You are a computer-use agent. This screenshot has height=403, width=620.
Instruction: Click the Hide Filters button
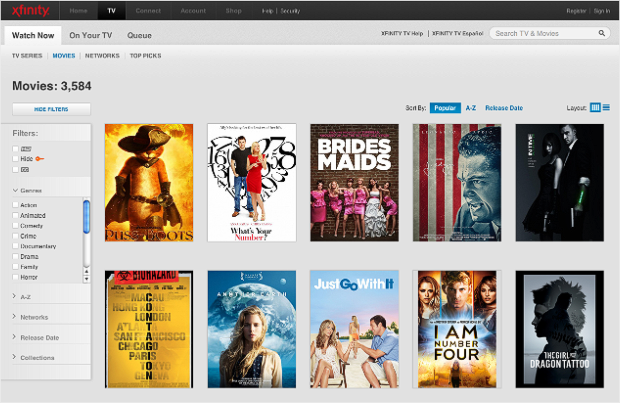51,109
